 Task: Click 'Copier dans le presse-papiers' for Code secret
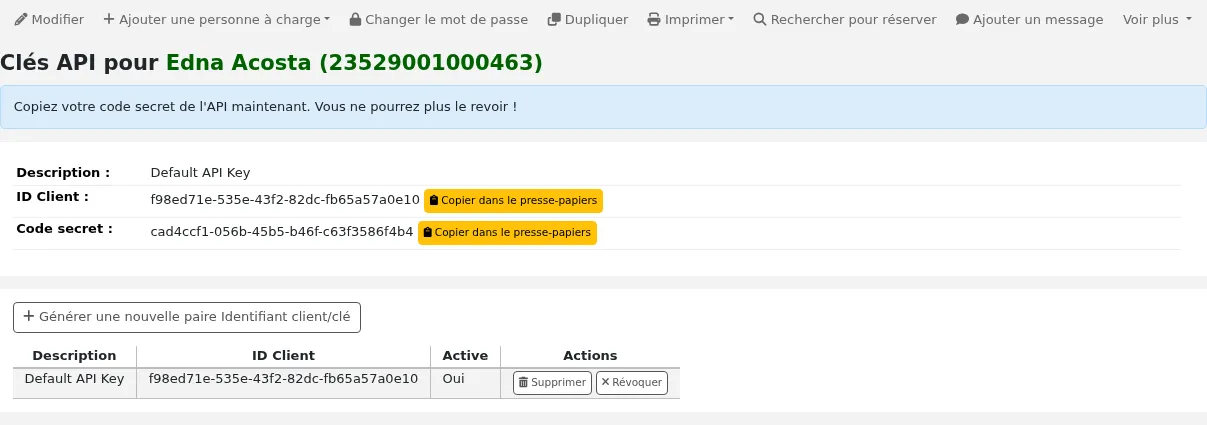point(507,232)
